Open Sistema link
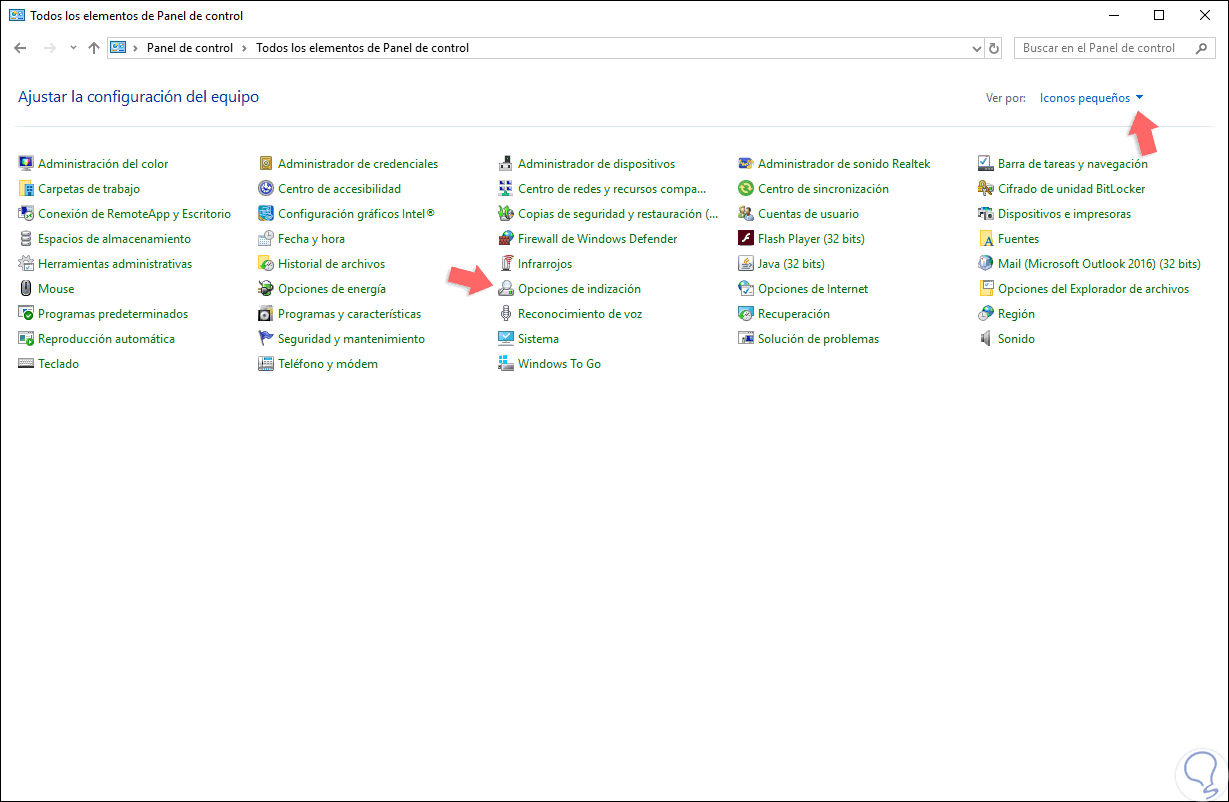This screenshot has height=802, width=1229. pos(538,339)
